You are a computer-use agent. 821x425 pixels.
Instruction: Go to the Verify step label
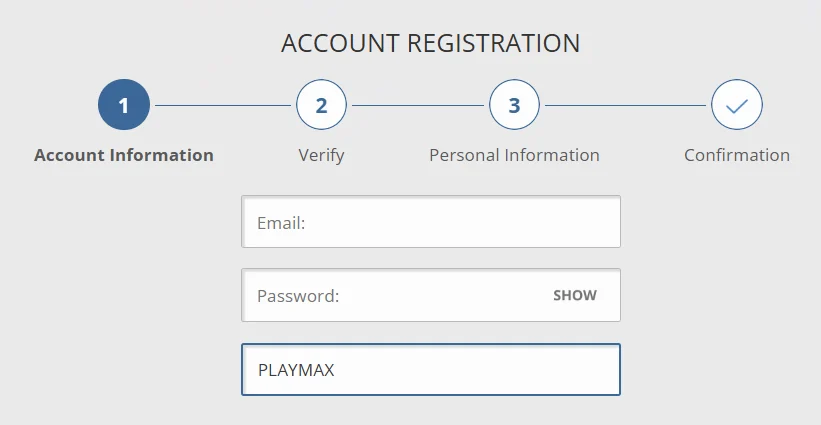[x=321, y=155]
